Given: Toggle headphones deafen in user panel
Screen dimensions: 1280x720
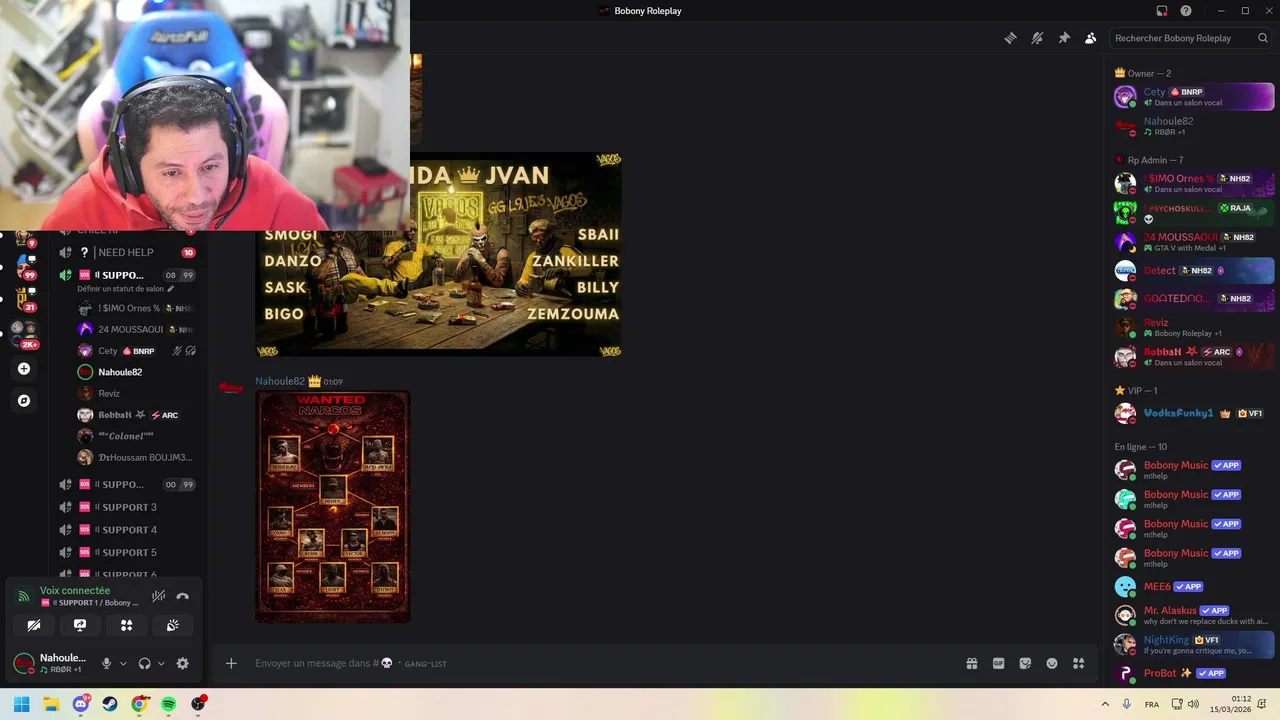Looking at the screenshot, I should click(x=144, y=663).
